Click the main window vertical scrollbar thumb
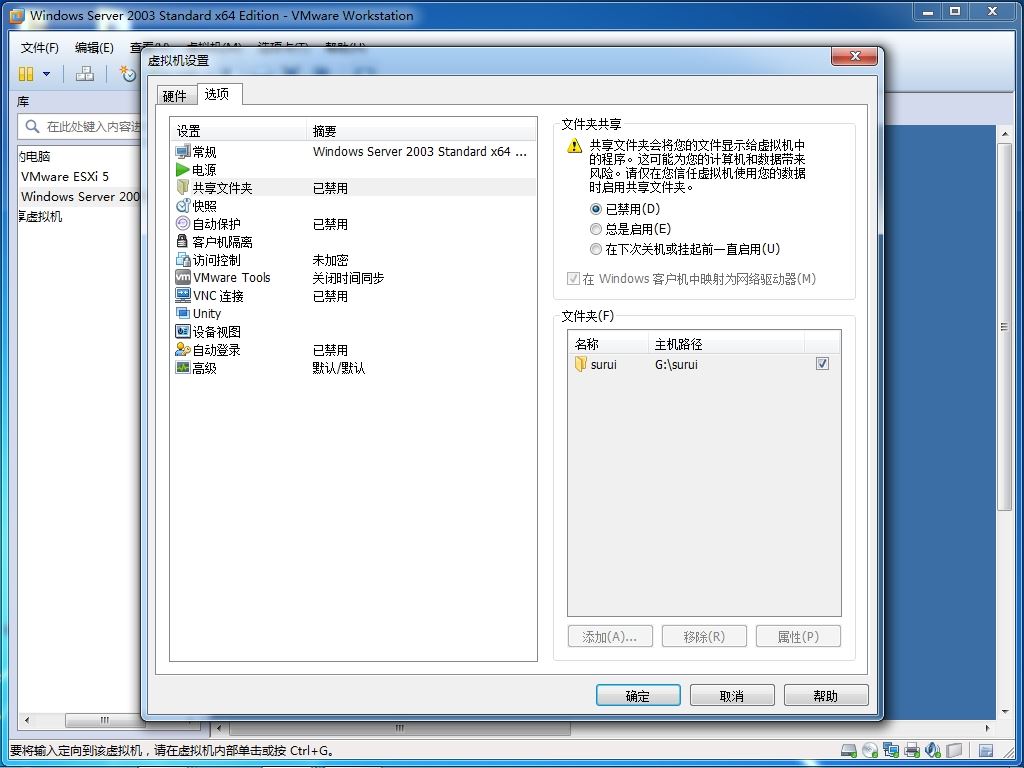 (x=1004, y=327)
